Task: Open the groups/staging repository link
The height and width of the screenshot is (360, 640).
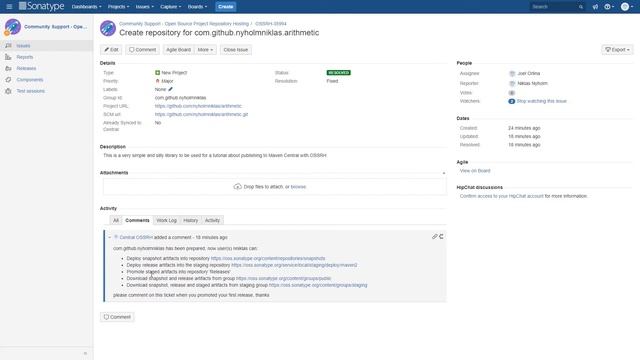Action: [318, 285]
